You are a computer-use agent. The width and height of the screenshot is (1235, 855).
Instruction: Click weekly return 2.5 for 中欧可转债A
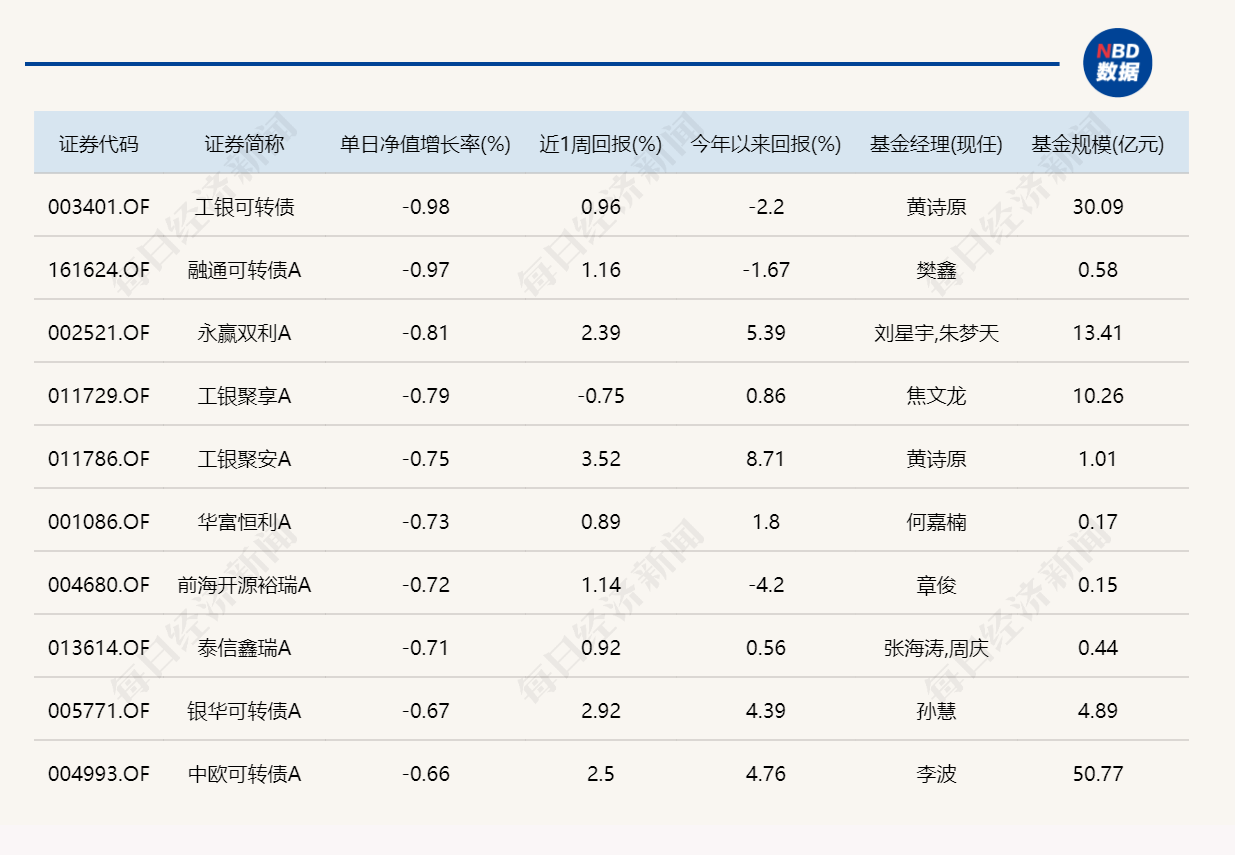coord(601,774)
